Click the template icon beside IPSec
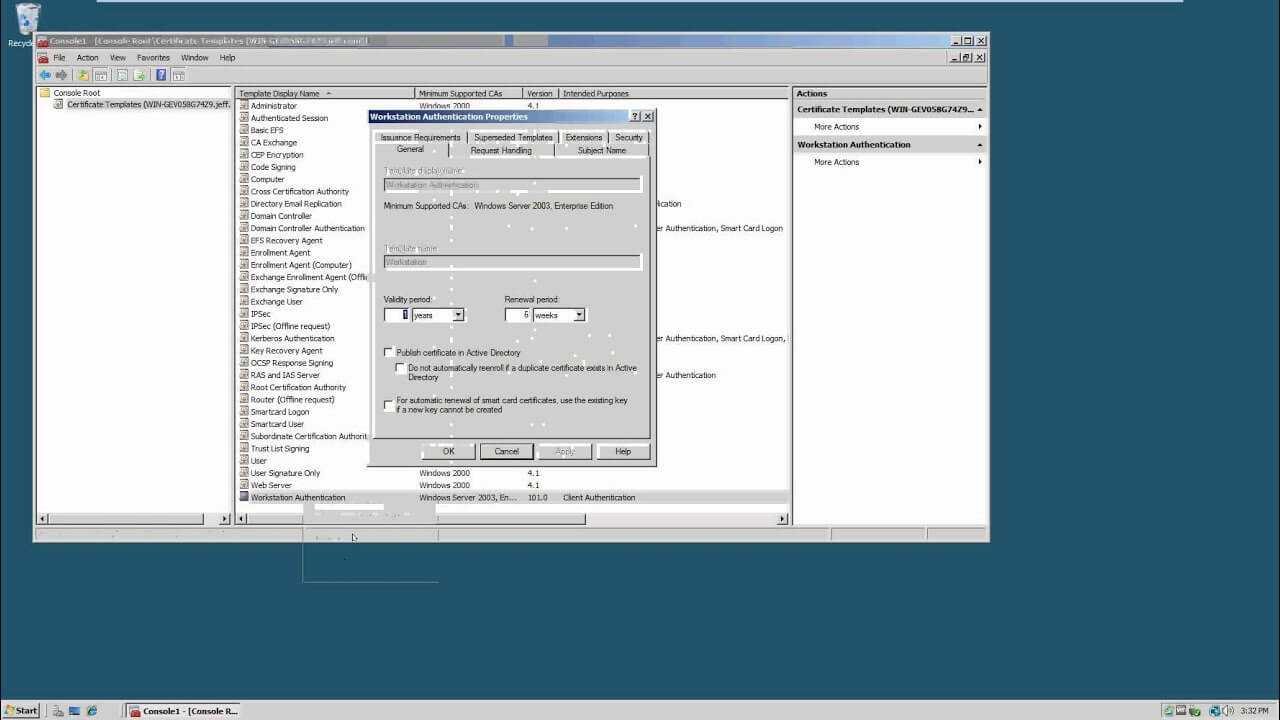Image resolution: width=1280 pixels, height=720 pixels. click(x=244, y=314)
